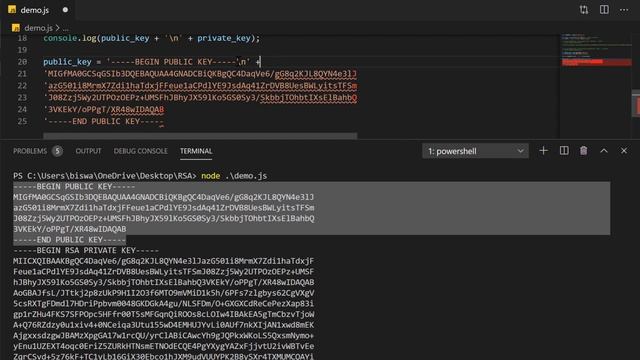Kill terminal with trash icon
The width and height of the screenshot is (640, 360).
click(x=584, y=151)
